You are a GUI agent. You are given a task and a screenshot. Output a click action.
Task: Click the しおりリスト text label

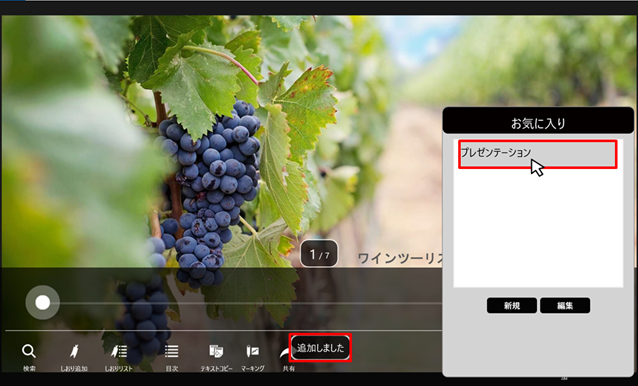118,369
